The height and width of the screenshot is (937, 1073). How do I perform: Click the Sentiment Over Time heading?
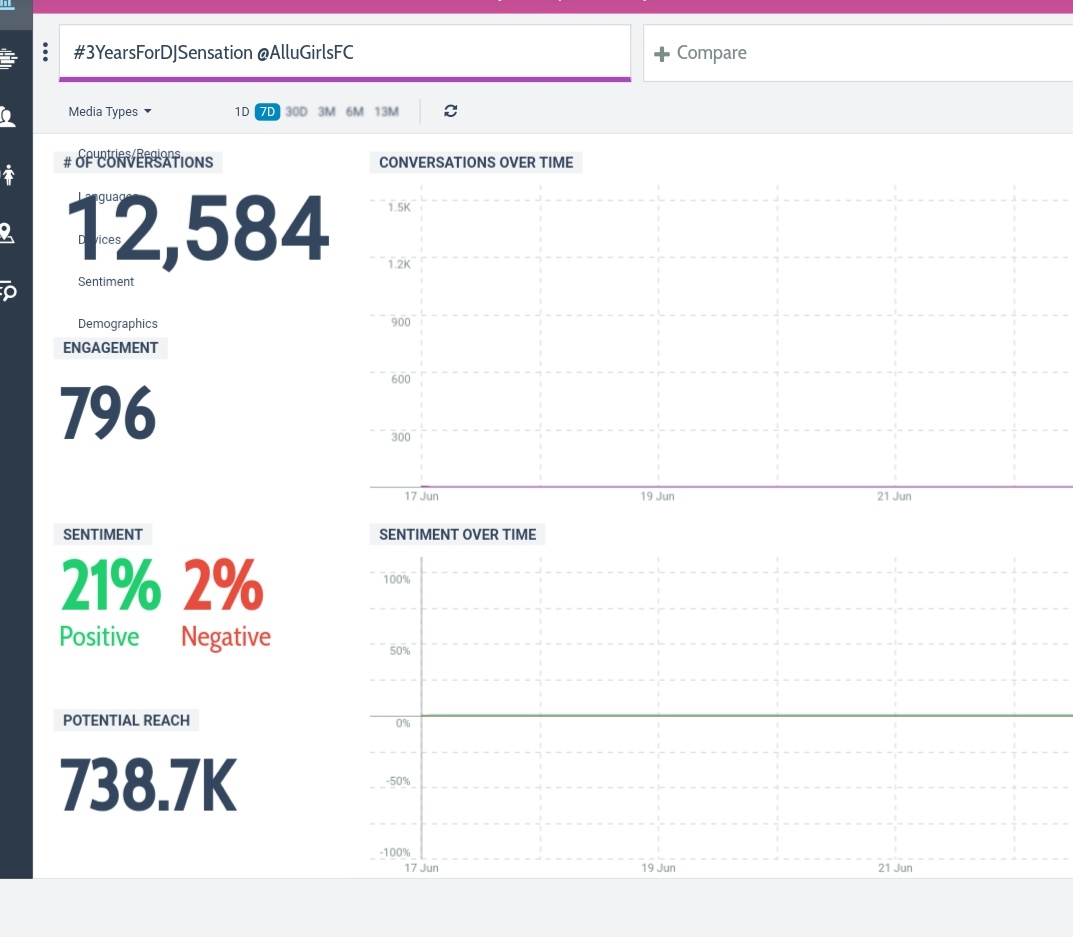(458, 535)
